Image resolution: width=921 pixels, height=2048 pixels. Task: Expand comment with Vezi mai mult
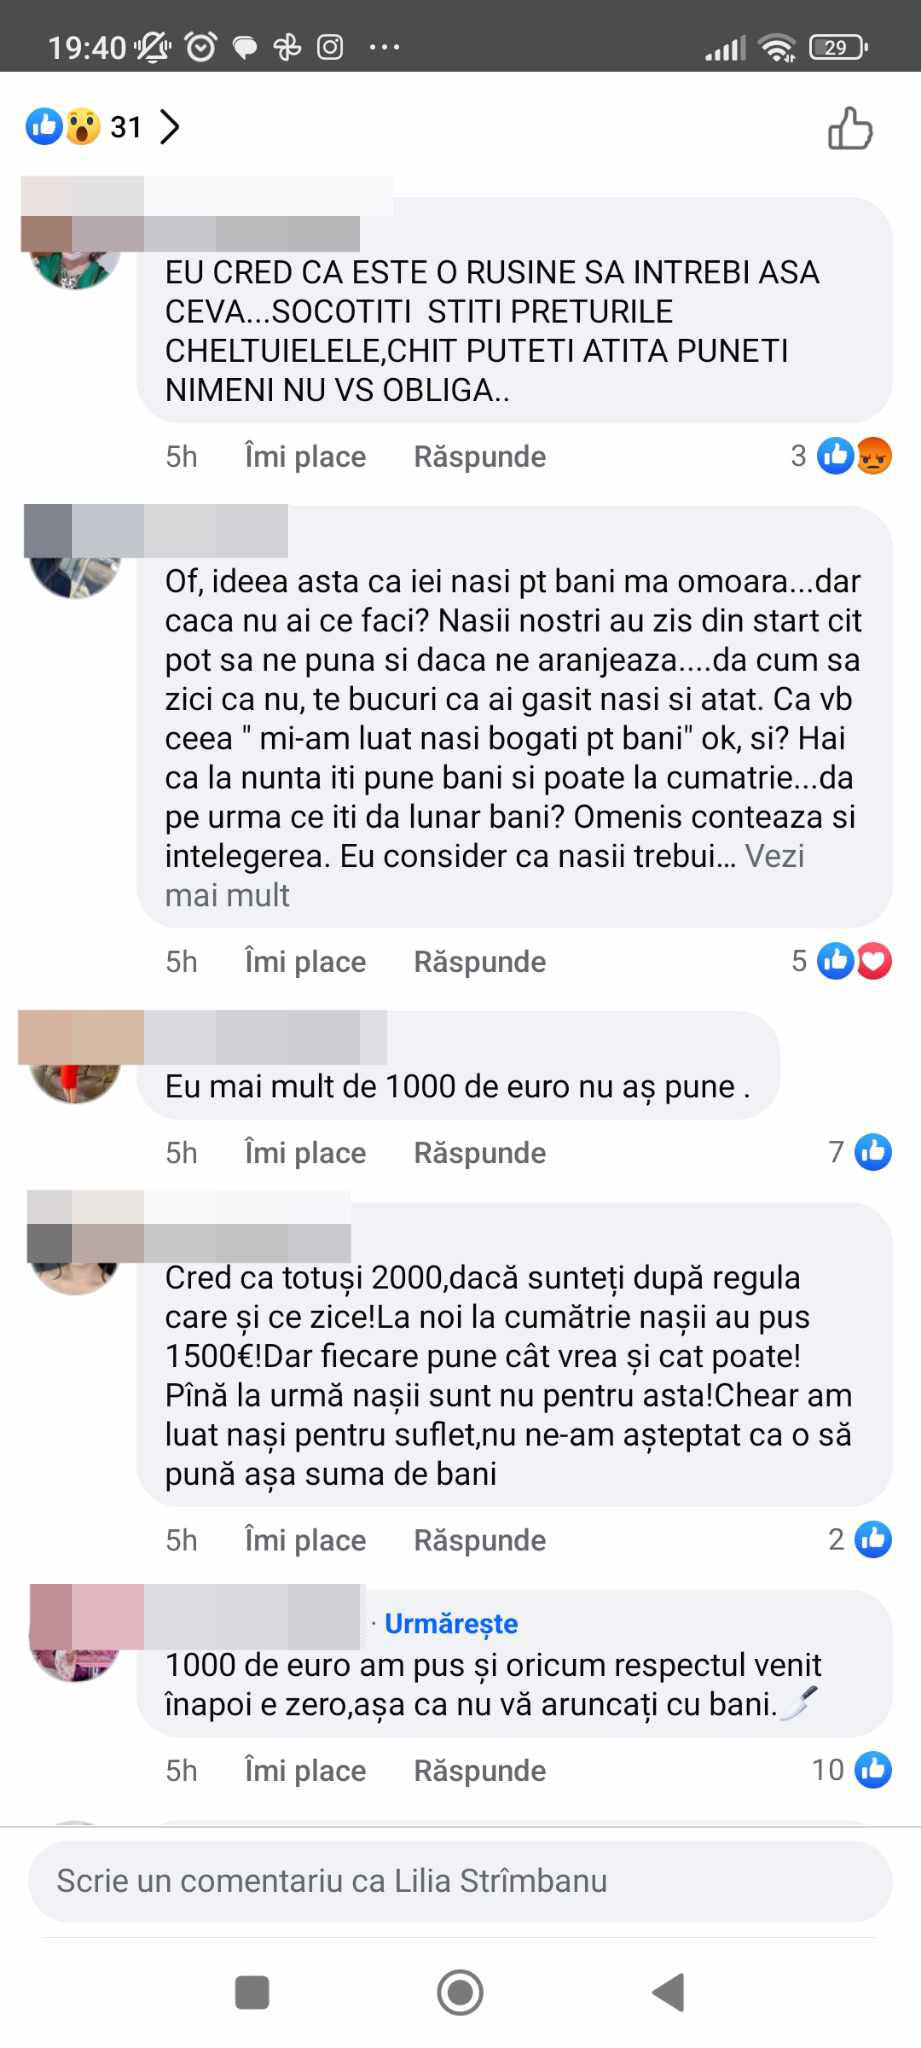click(x=485, y=875)
